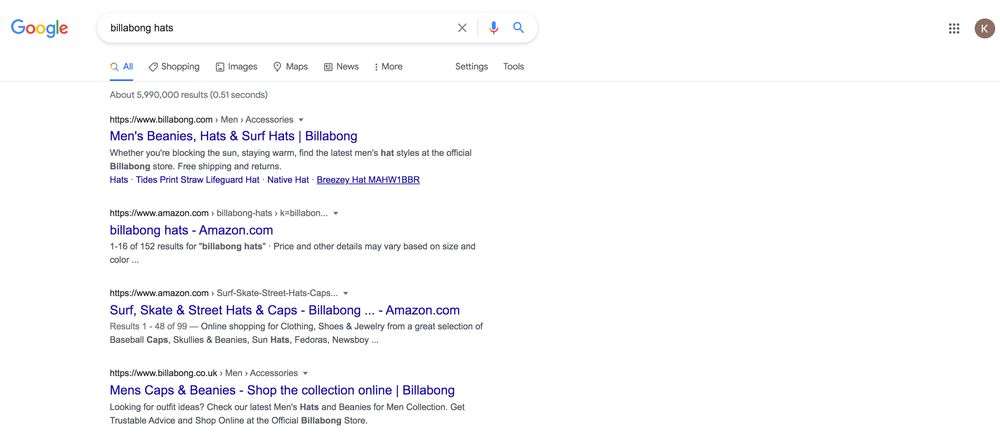1000x434 pixels.
Task: Open Men's Beanies, Hats & Surf Hats result
Action: click(233, 136)
